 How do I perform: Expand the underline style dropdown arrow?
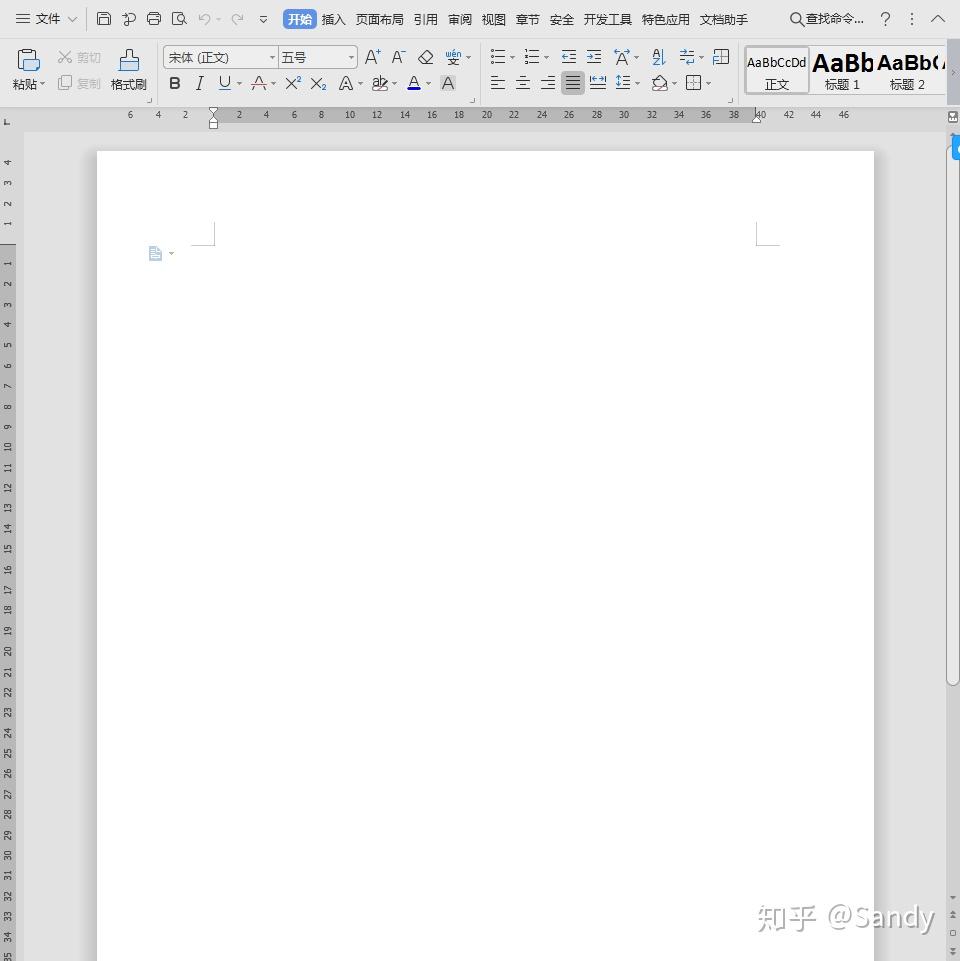pyautogui.click(x=237, y=83)
